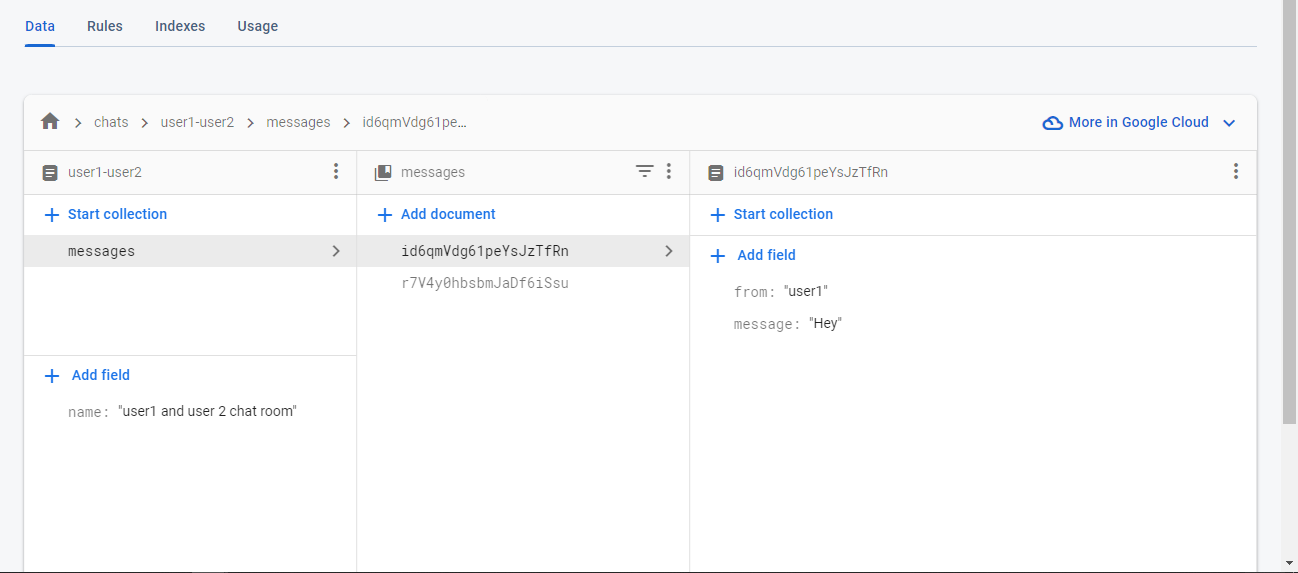This screenshot has height=573, width=1298.
Task: Click the name field value "user1 and user 2 chat room"
Action: [207, 411]
